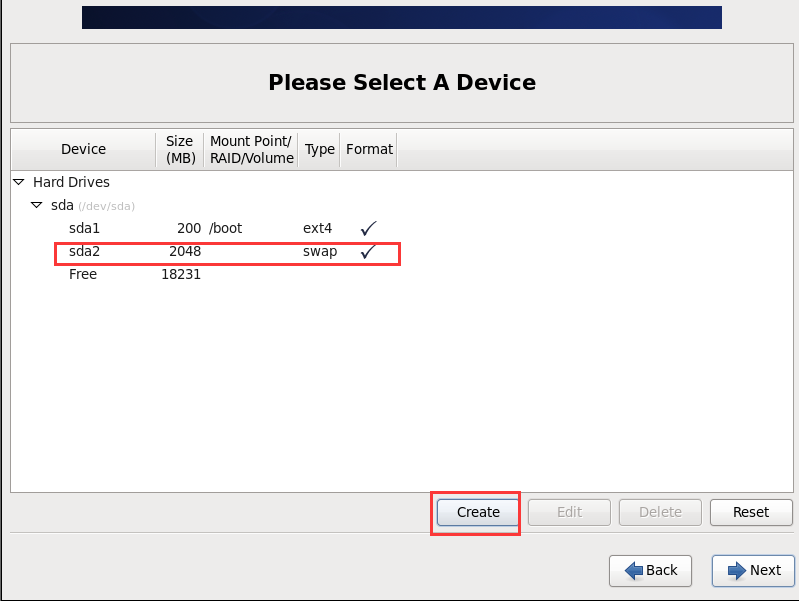Click the format checkmark for sda1
Image resolution: width=799 pixels, height=601 pixels.
point(368,228)
